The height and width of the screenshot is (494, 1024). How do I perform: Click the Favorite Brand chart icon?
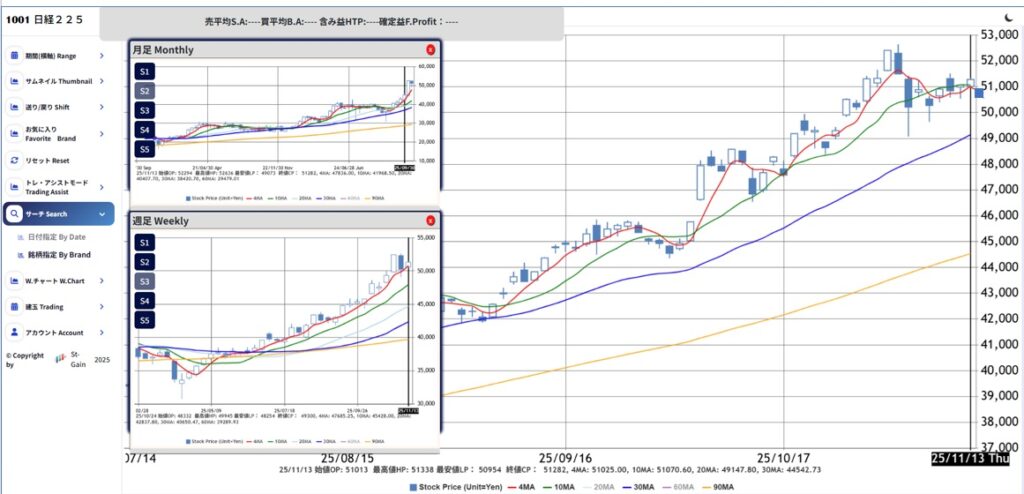tap(15, 133)
